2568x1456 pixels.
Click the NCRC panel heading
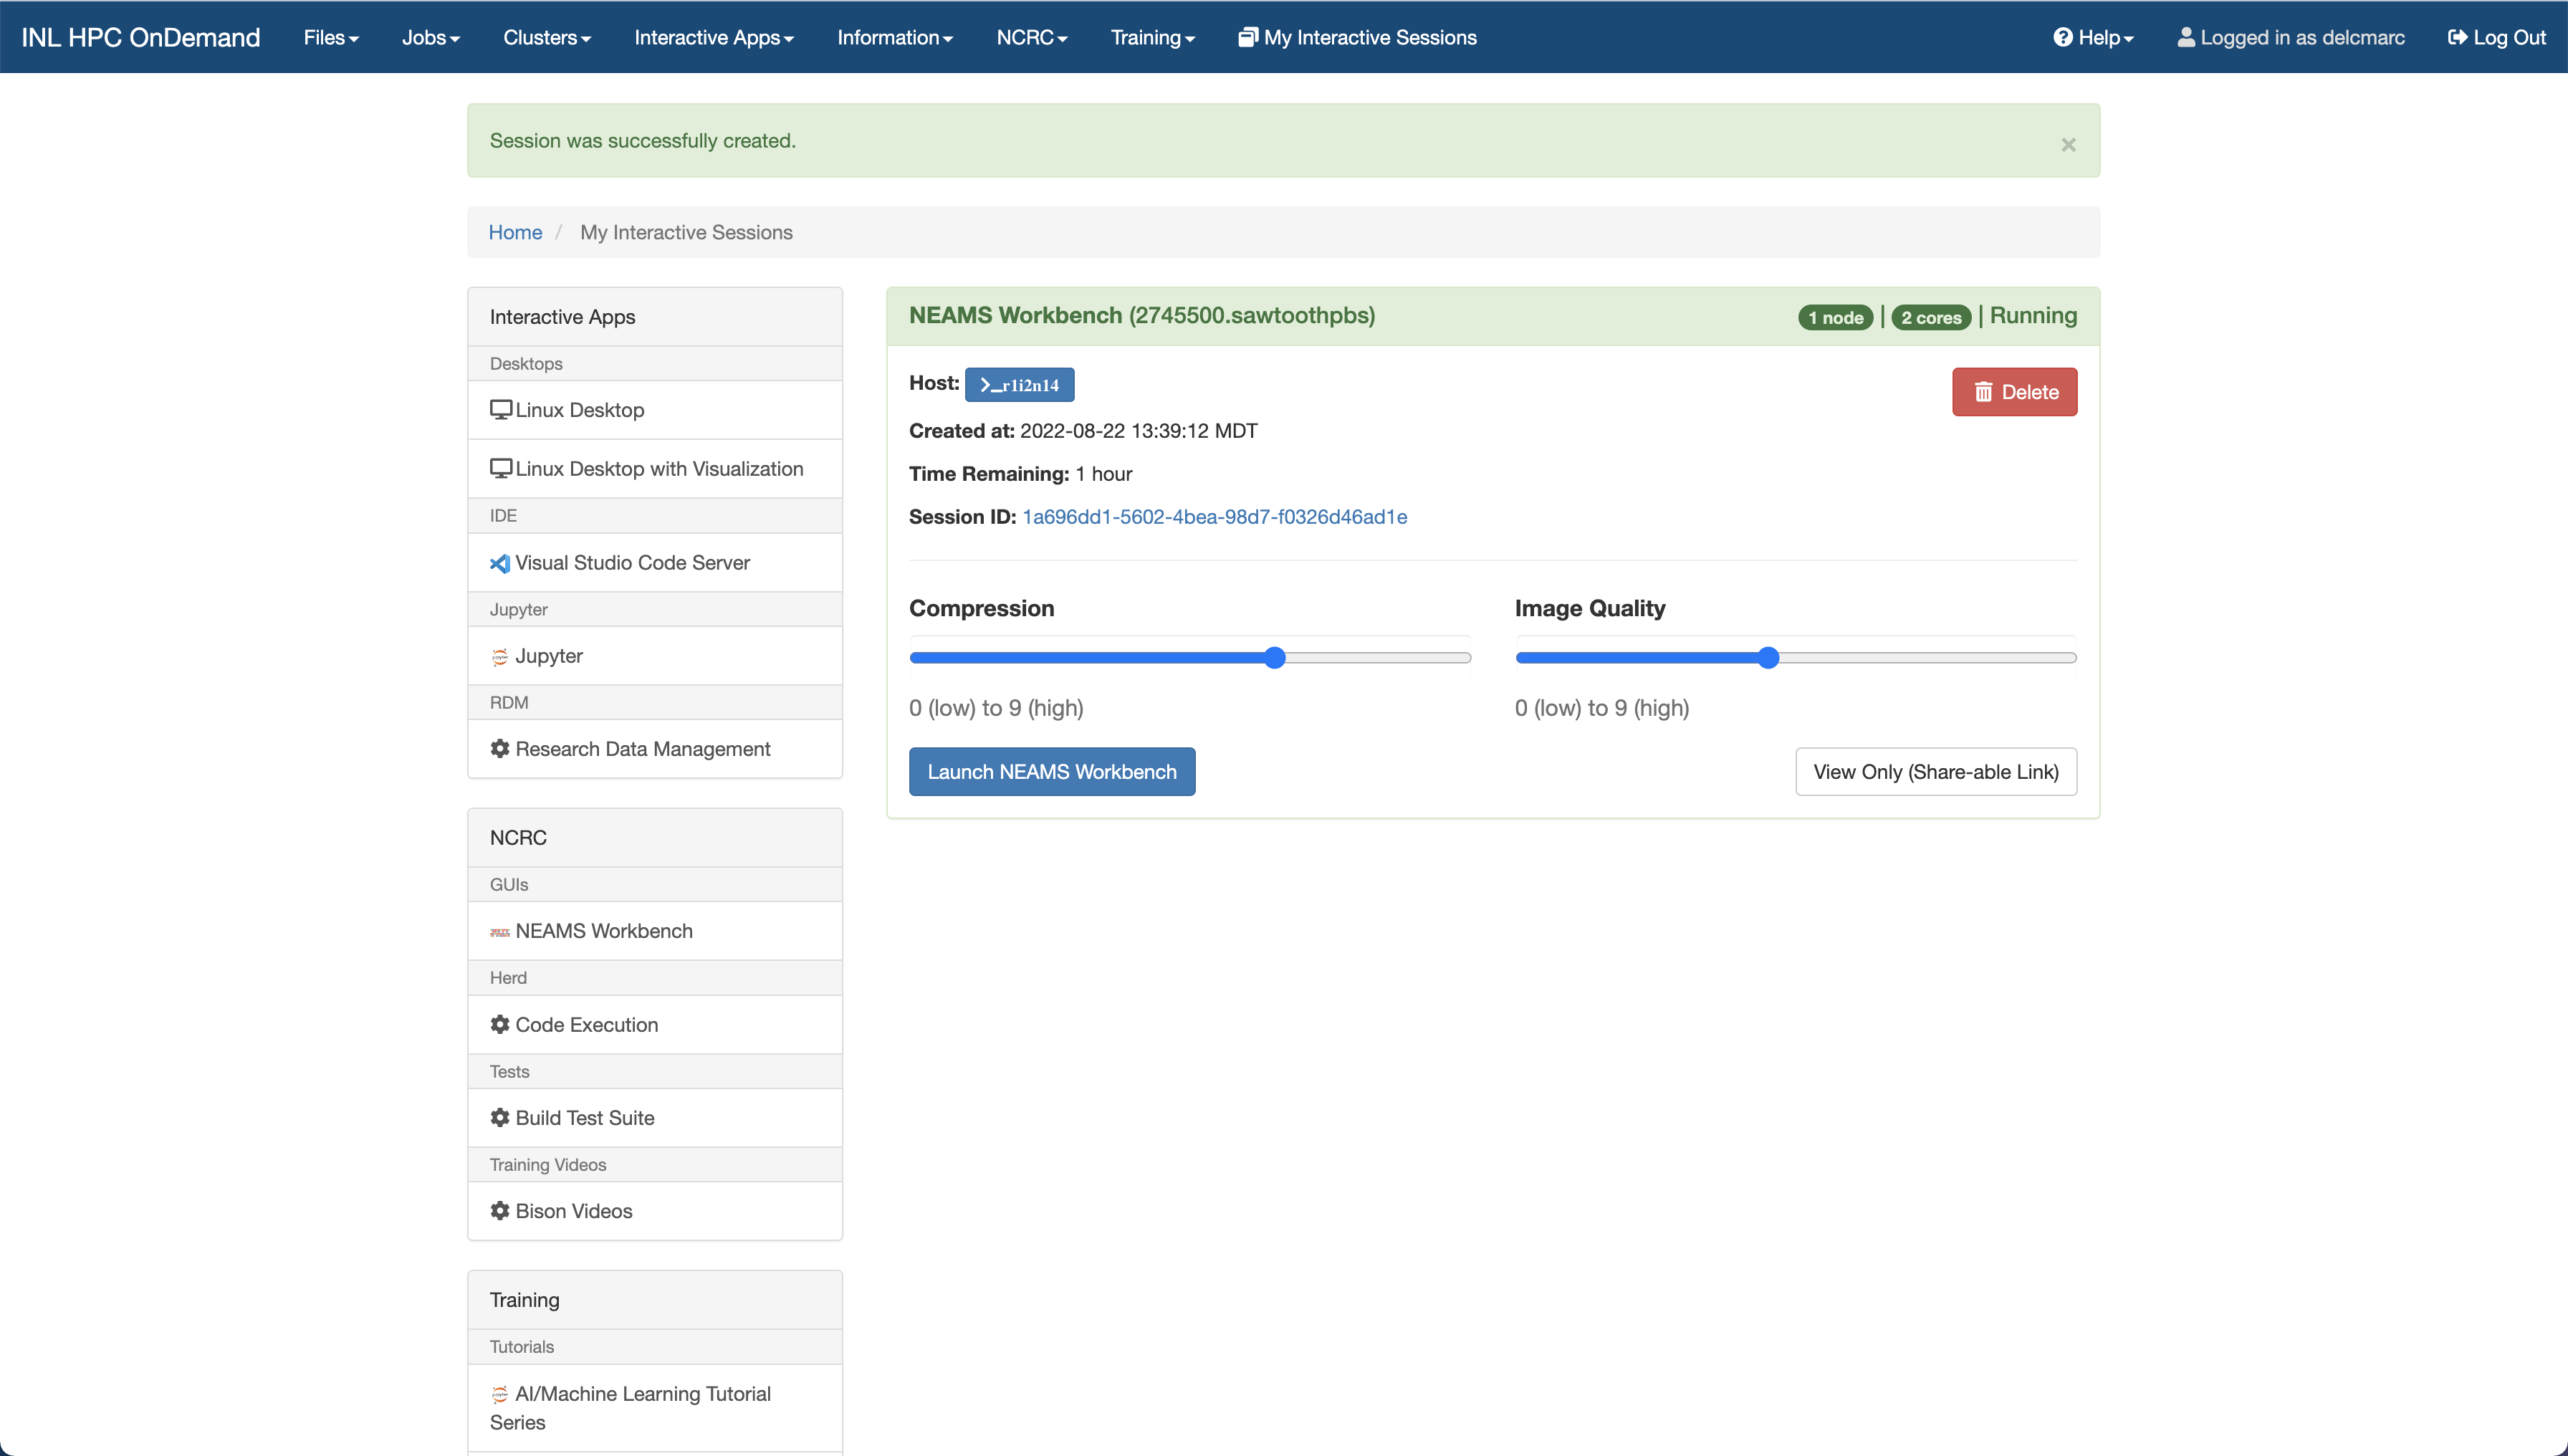(655, 838)
